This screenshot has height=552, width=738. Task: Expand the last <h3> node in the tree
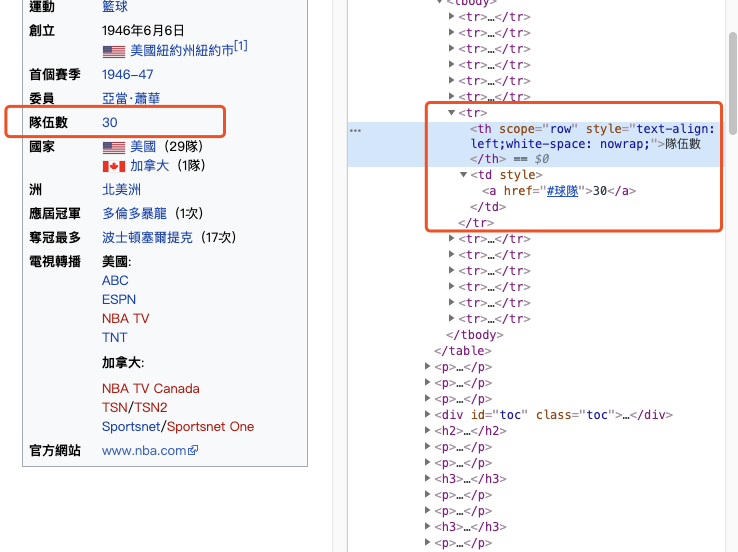tap(427, 526)
